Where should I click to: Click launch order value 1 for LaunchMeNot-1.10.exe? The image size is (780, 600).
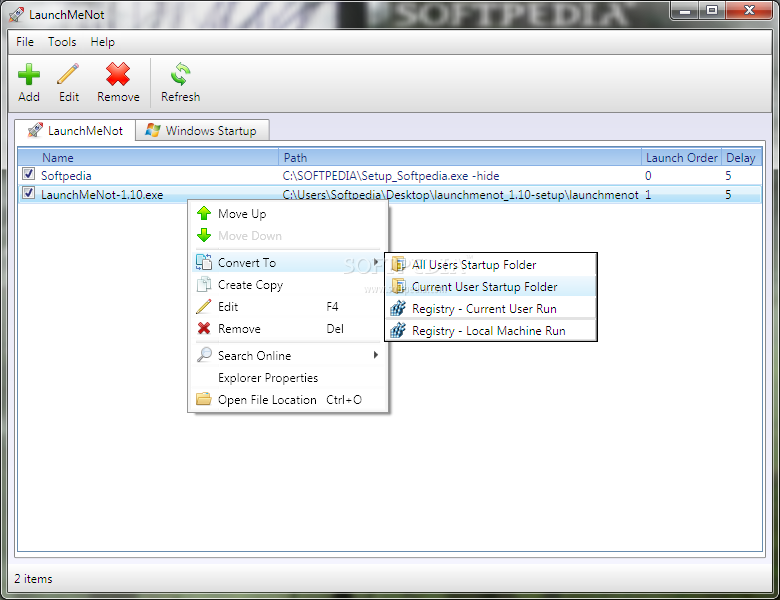click(648, 195)
